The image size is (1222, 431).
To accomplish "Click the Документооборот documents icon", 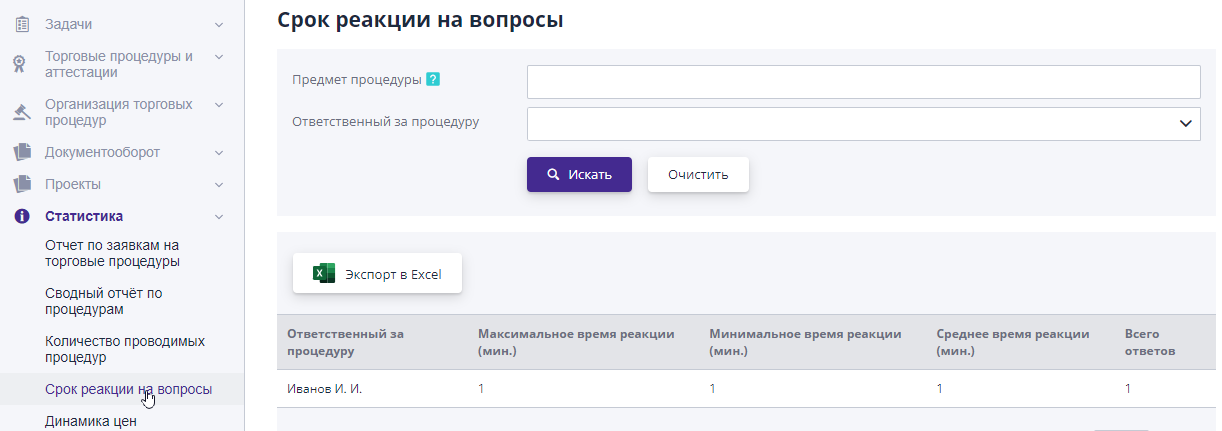I will [21, 152].
